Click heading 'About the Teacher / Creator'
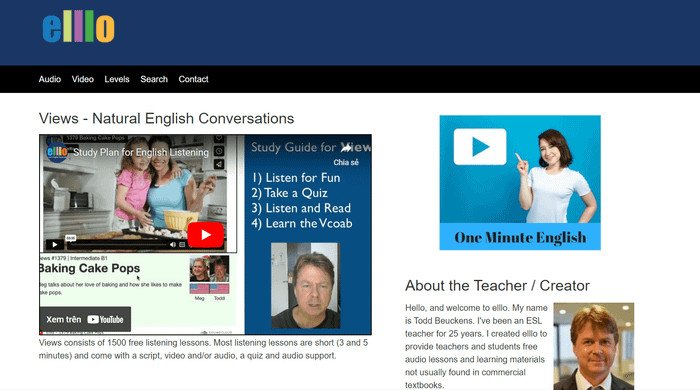Viewport: 700px width, 390px height. tap(497, 286)
